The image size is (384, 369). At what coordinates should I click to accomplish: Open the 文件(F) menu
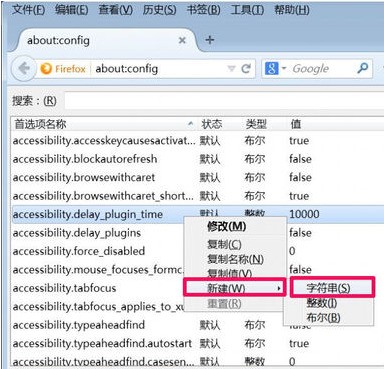(x=28, y=10)
